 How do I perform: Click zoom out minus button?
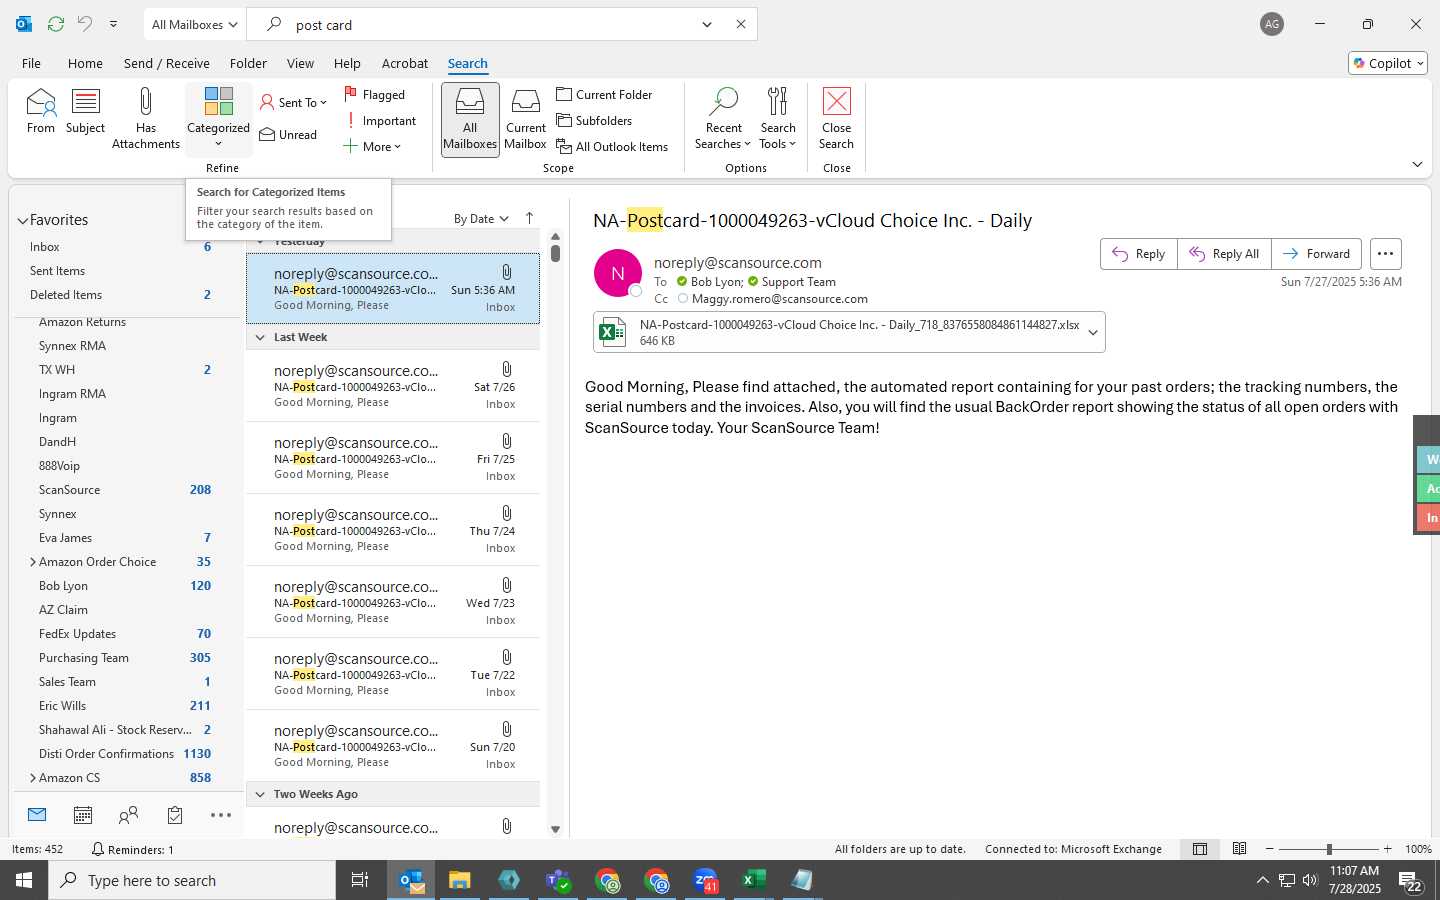pos(1270,849)
